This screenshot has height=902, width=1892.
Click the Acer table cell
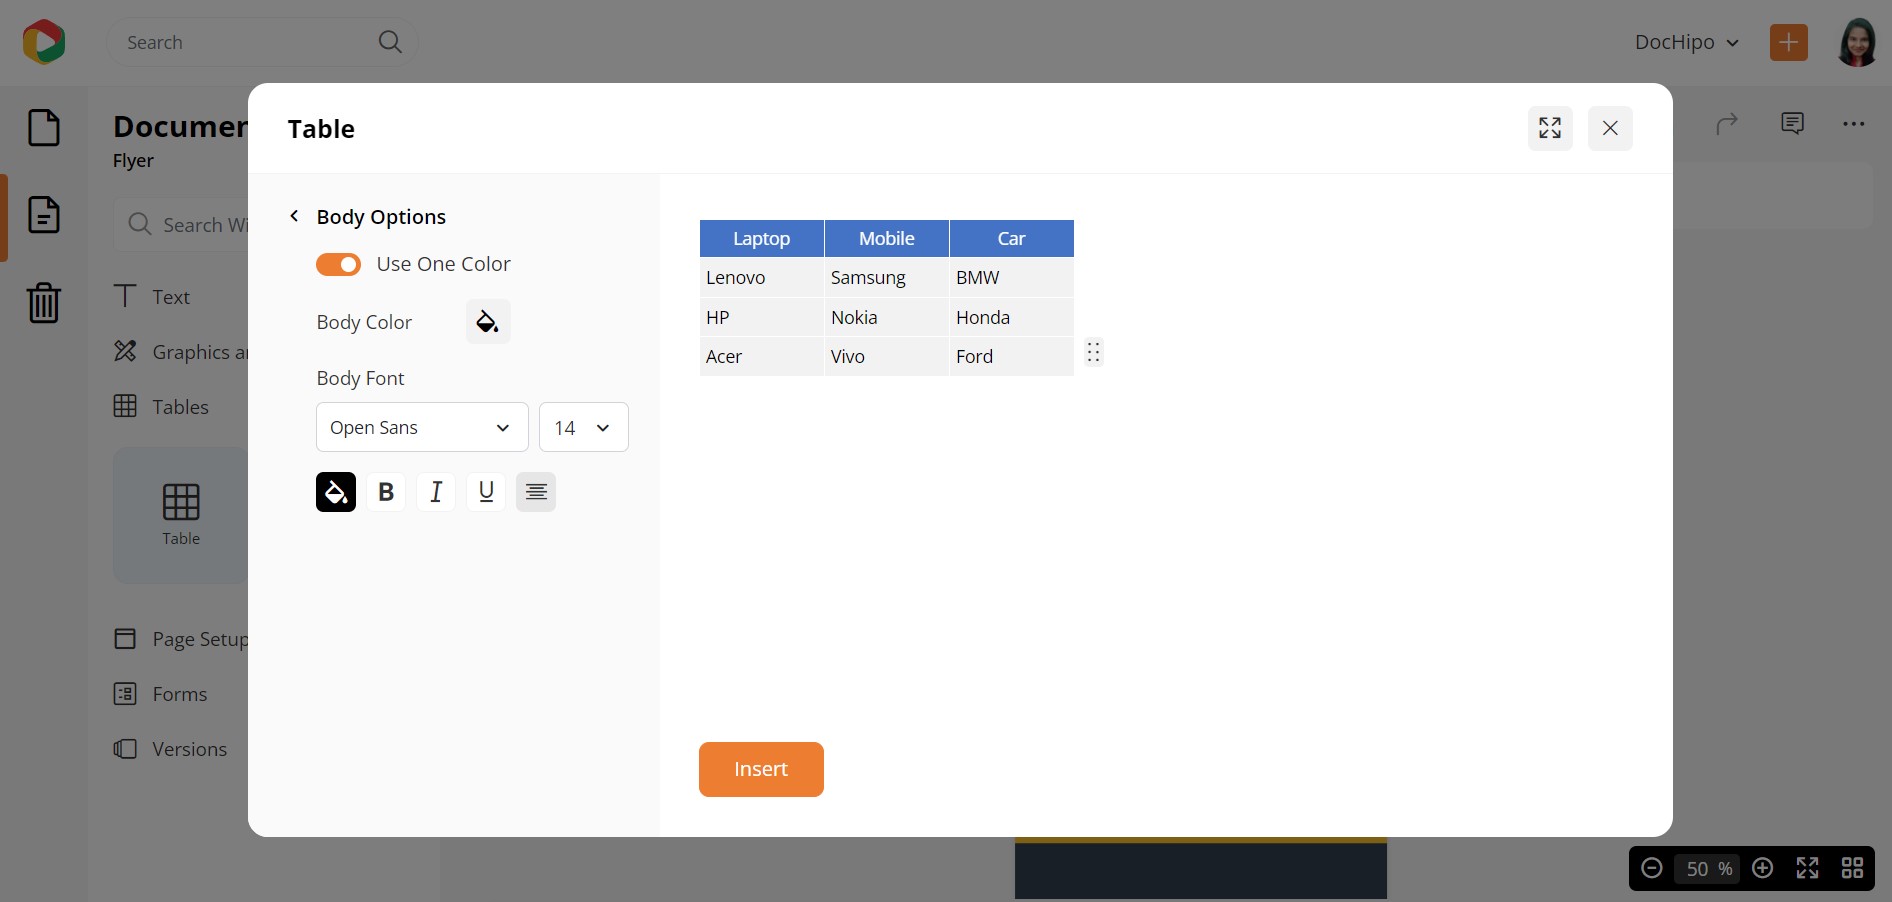pyautogui.click(x=762, y=356)
